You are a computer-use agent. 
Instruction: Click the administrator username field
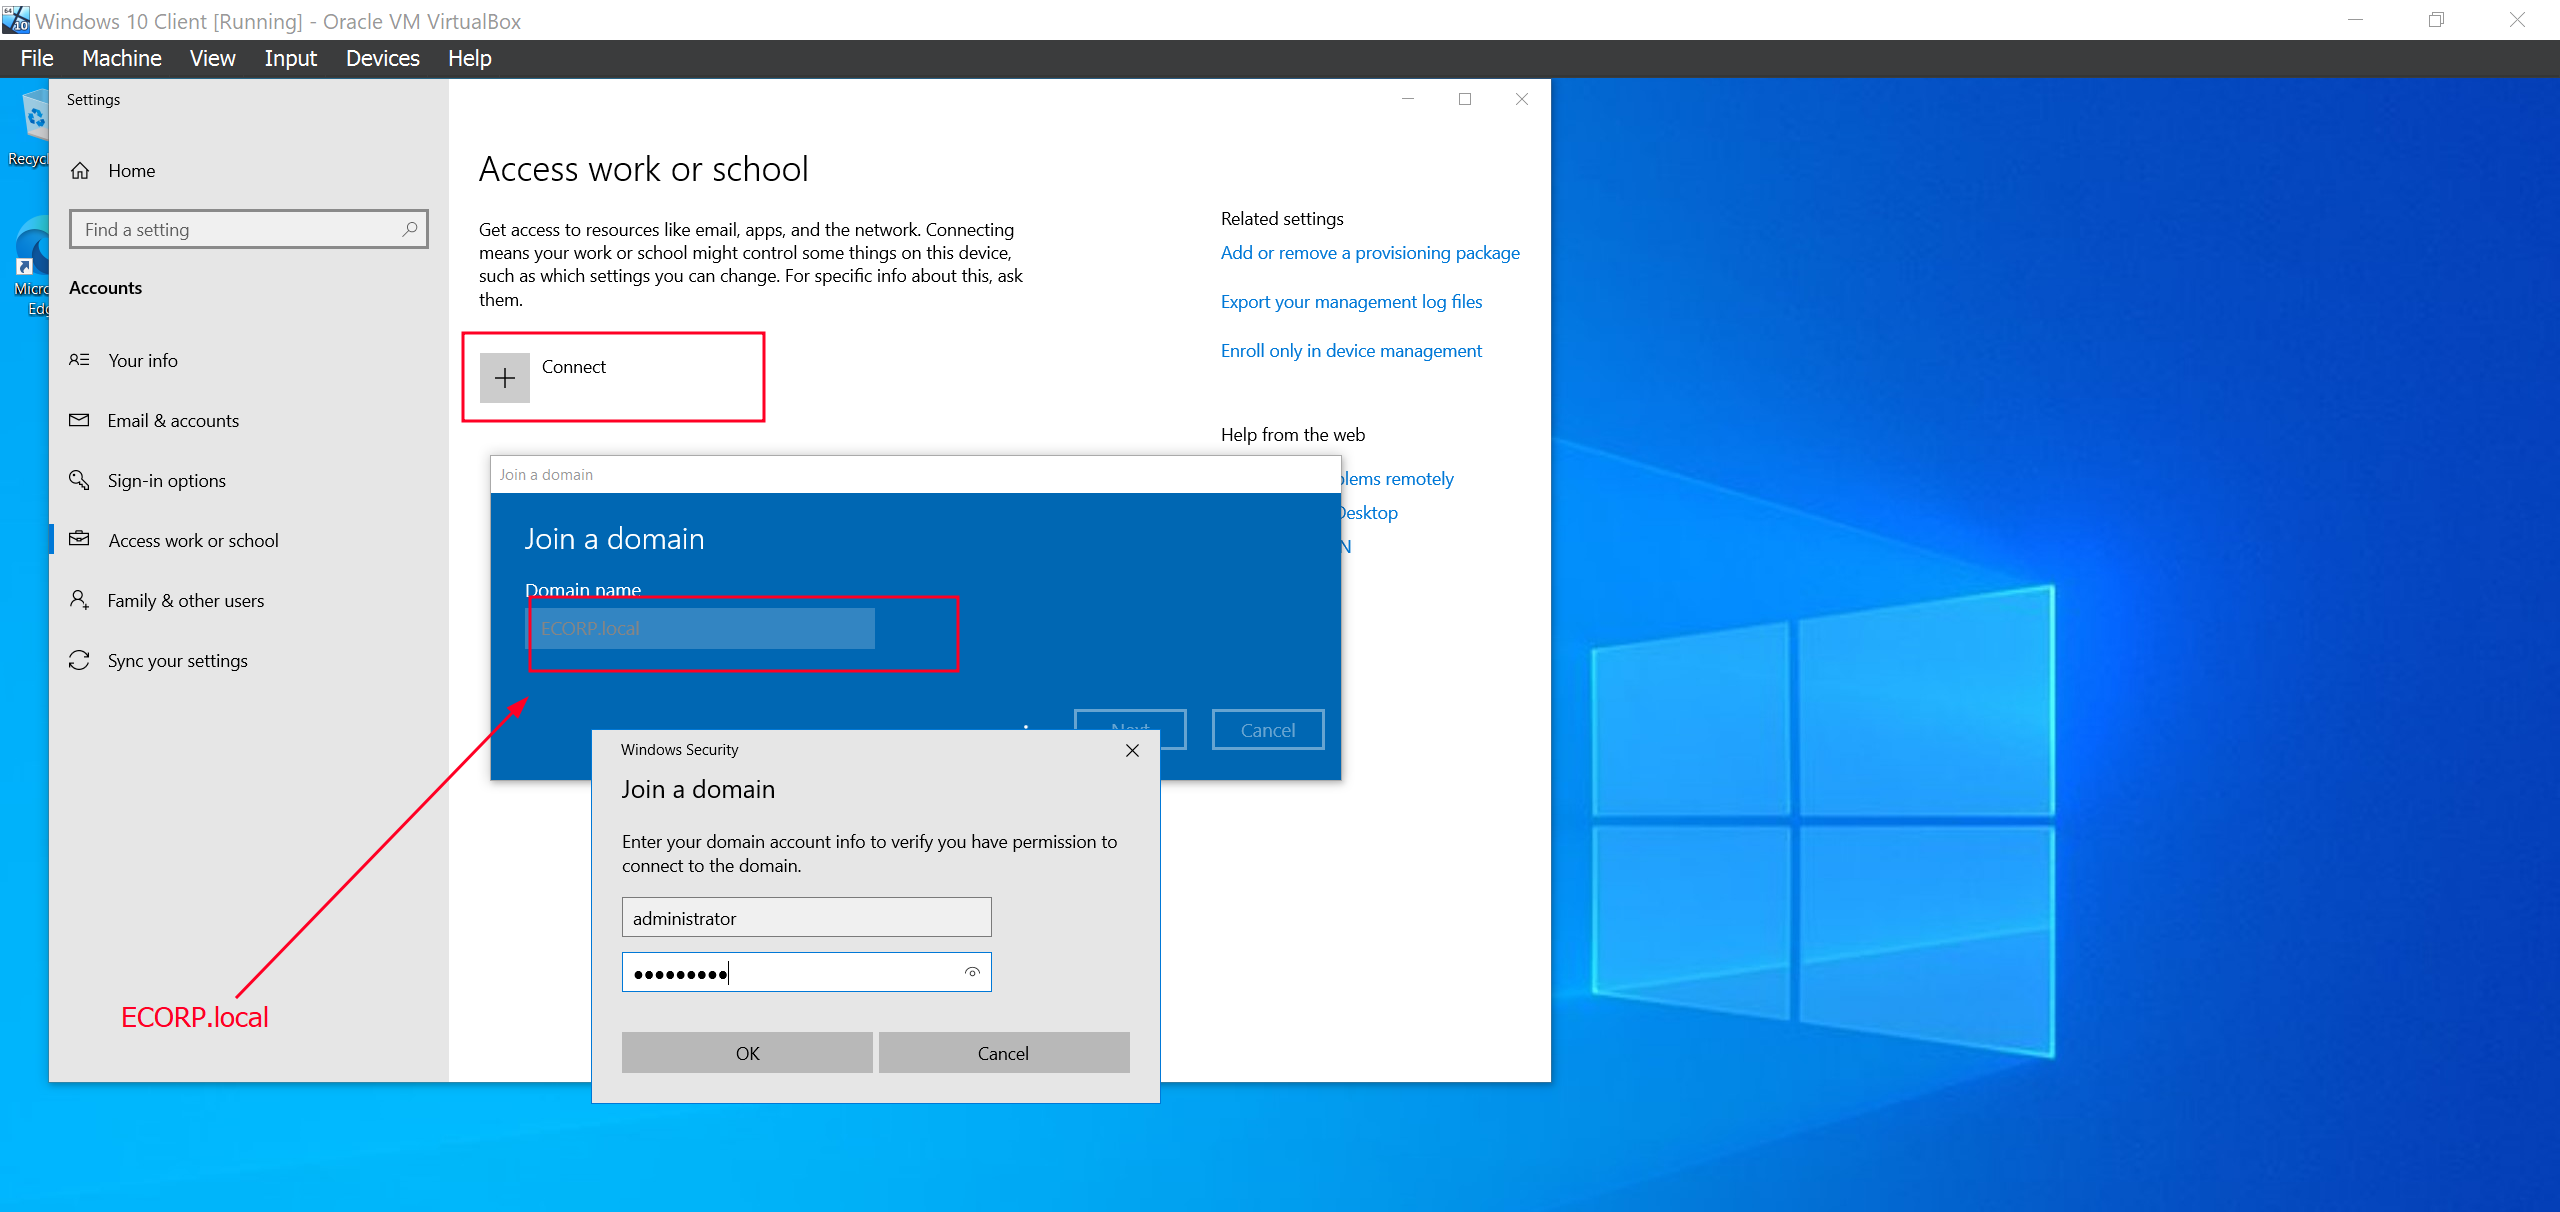806,917
